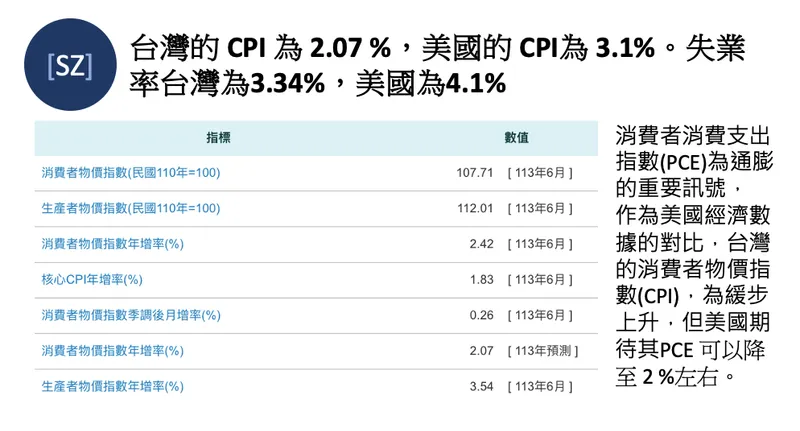The height and width of the screenshot is (431, 800).
Task: Open the 消費者物價指數季調後月增率(%) link
Action: [131, 315]
